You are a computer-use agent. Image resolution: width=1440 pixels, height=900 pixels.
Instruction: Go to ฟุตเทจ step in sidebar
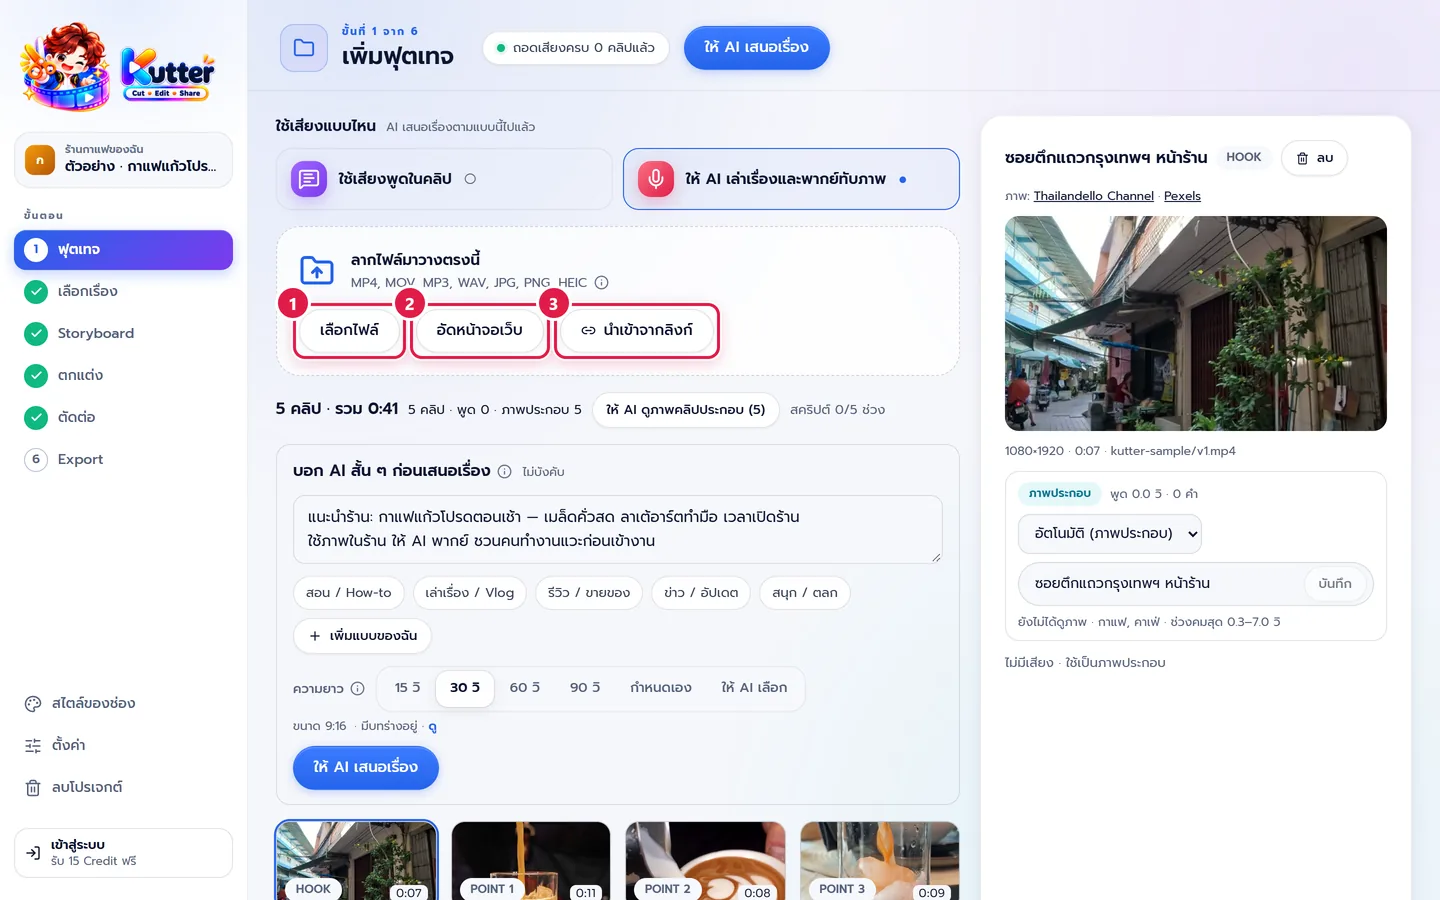point(123,250)
